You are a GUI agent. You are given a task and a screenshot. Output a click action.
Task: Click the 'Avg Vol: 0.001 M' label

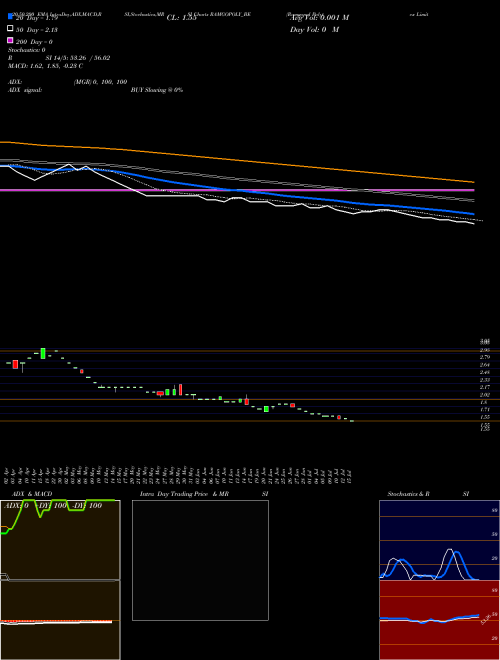tap(319, 18)
